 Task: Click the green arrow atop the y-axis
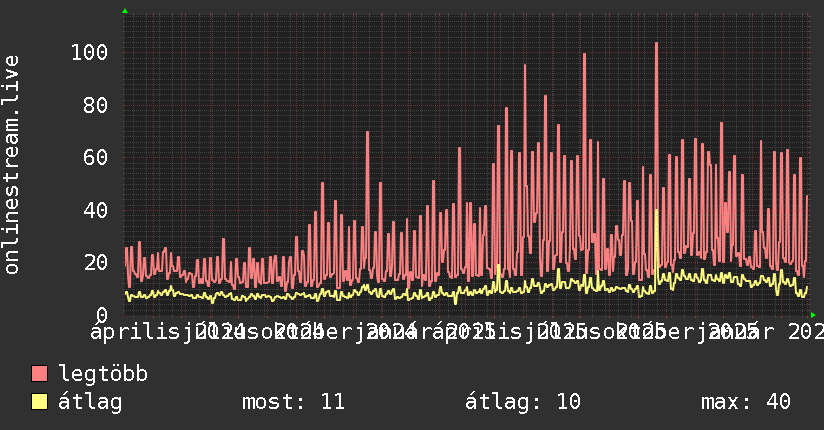point(125,11)
